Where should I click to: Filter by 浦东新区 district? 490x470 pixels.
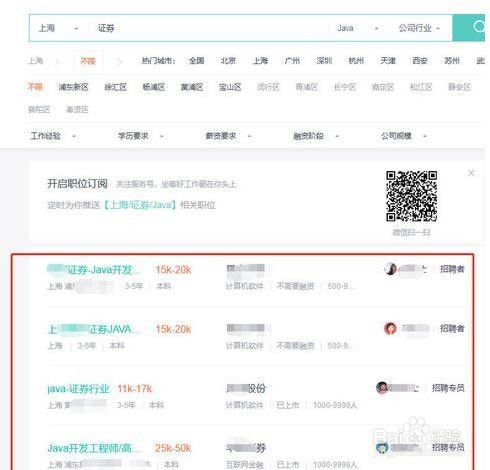73,87
